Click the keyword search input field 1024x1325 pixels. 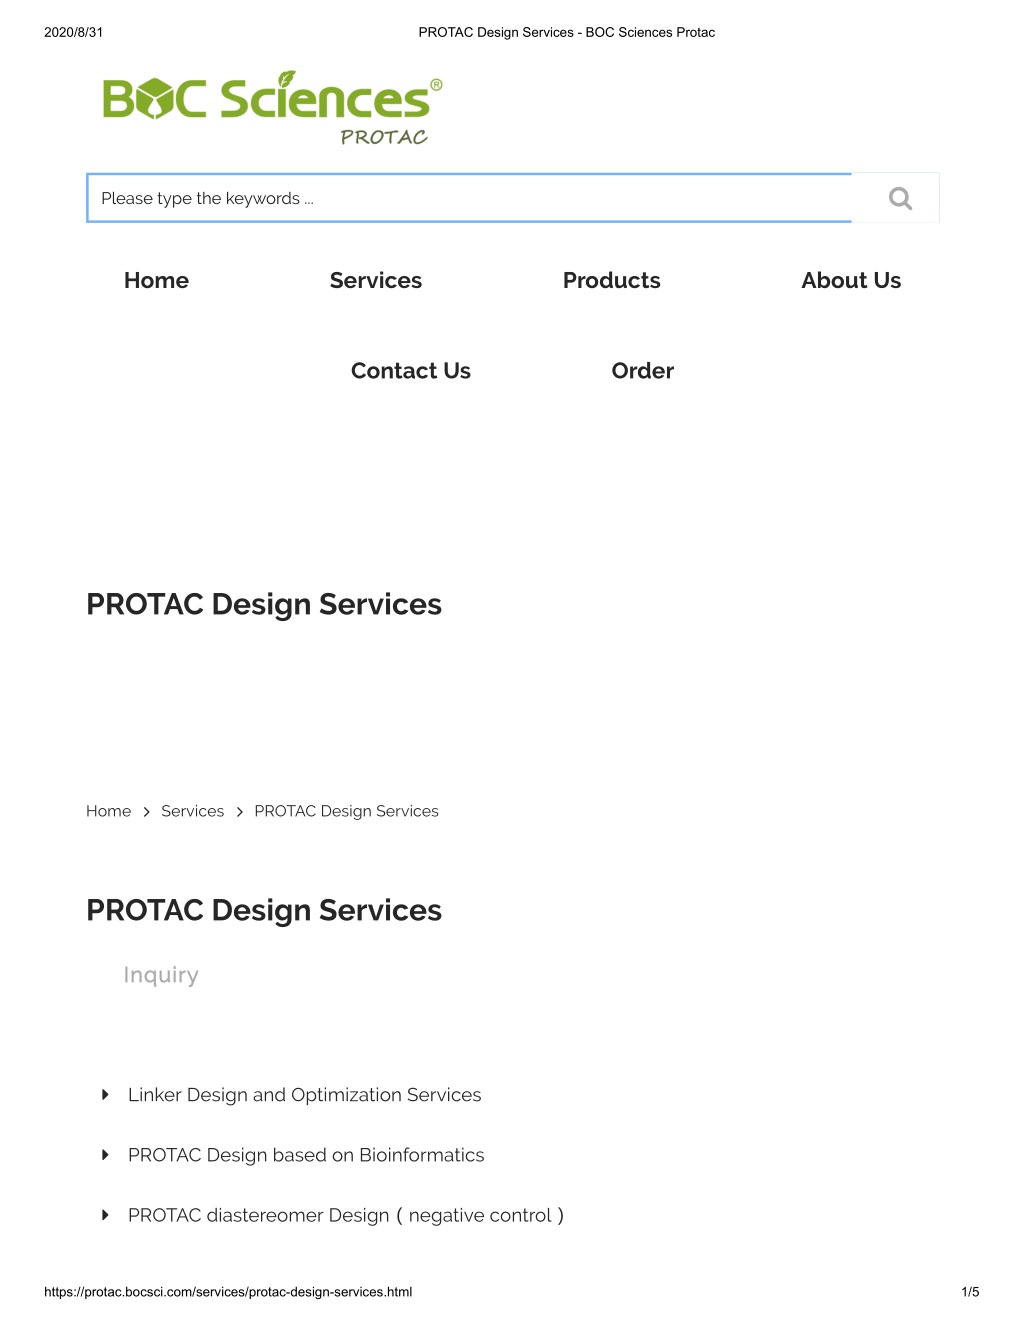[469, 198]
